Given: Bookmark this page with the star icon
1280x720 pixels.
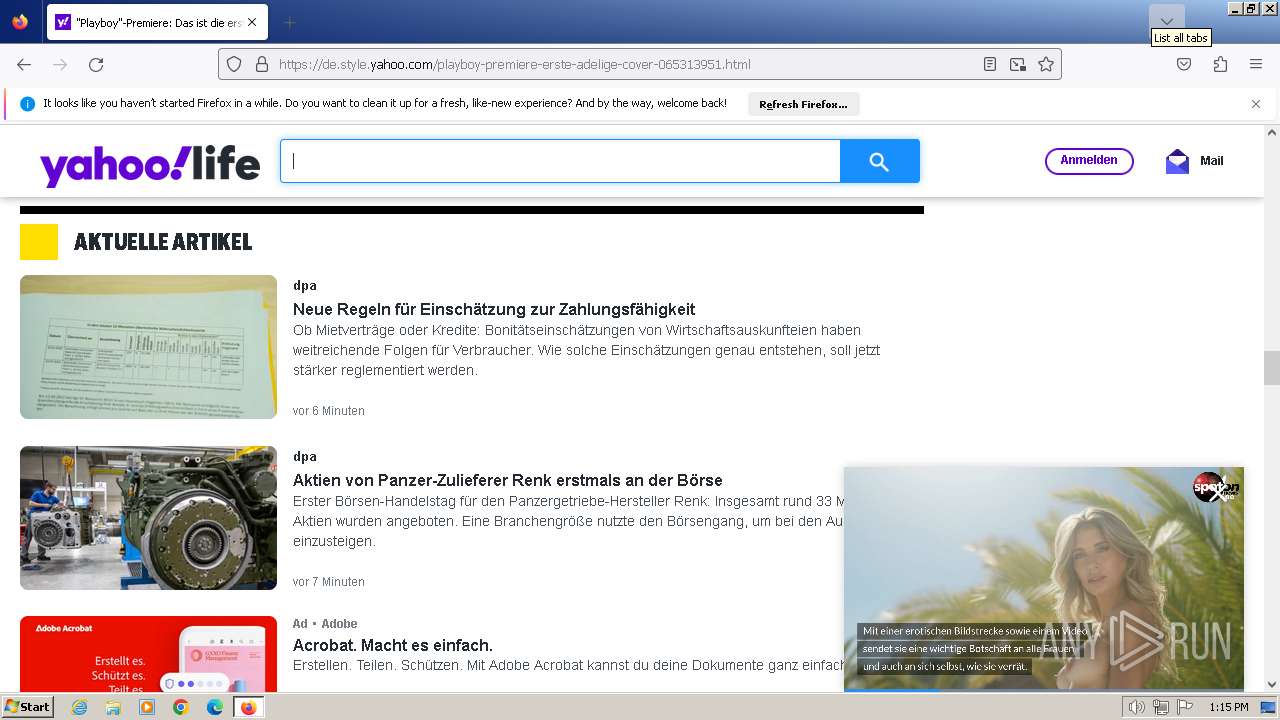Looking at the screenshot, I should coord(1046,64).
